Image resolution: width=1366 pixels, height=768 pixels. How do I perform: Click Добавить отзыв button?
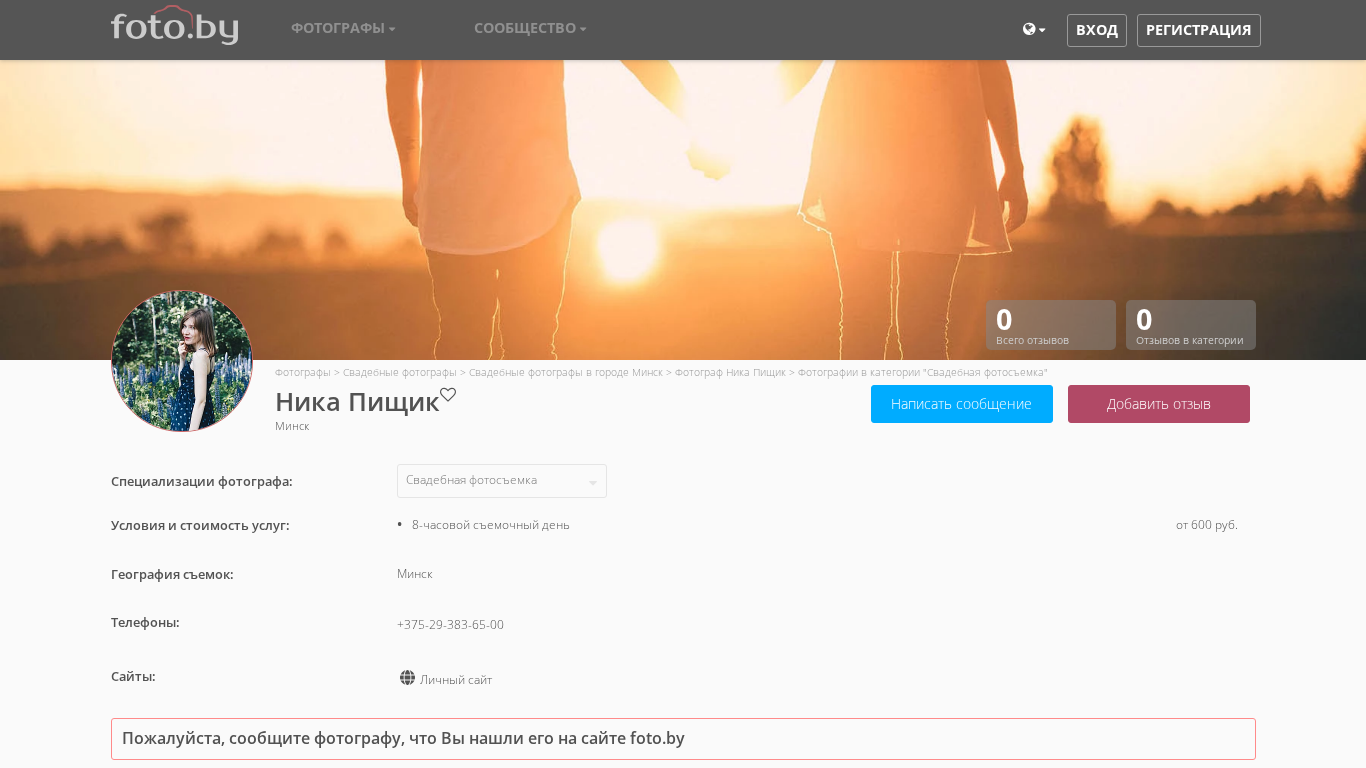point(1159,404)
